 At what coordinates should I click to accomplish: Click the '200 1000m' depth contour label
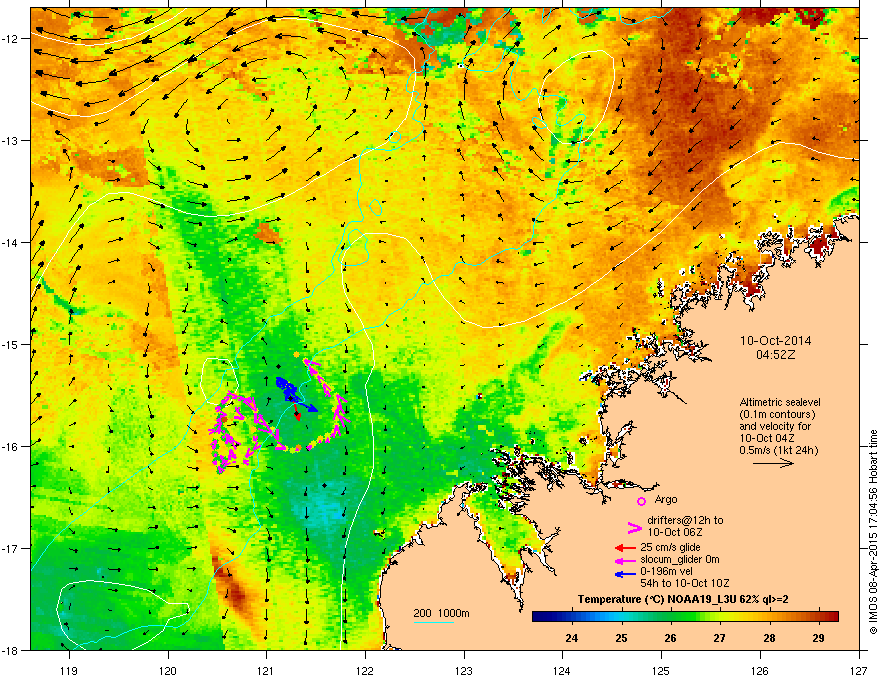441,613
